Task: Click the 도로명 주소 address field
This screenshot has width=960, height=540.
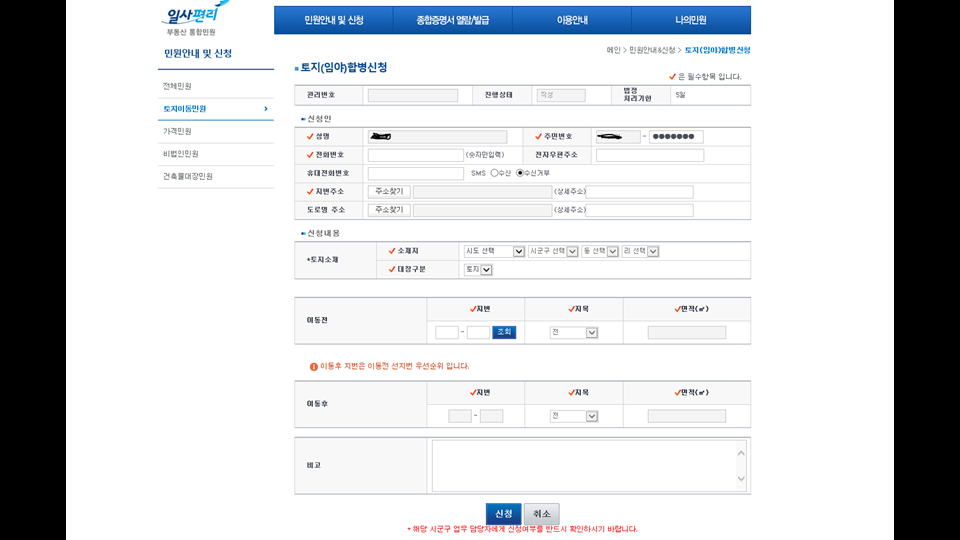Action: [x=482, y=210]
